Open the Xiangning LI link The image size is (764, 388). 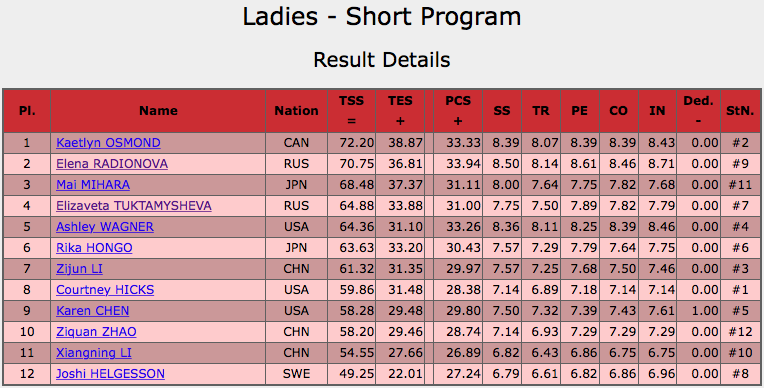[94, 352]
